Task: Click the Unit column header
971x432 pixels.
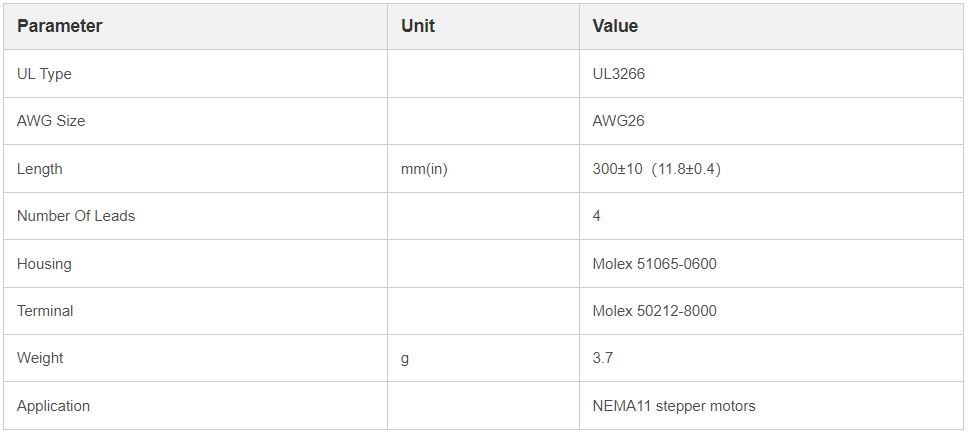Action: point(418,26)
